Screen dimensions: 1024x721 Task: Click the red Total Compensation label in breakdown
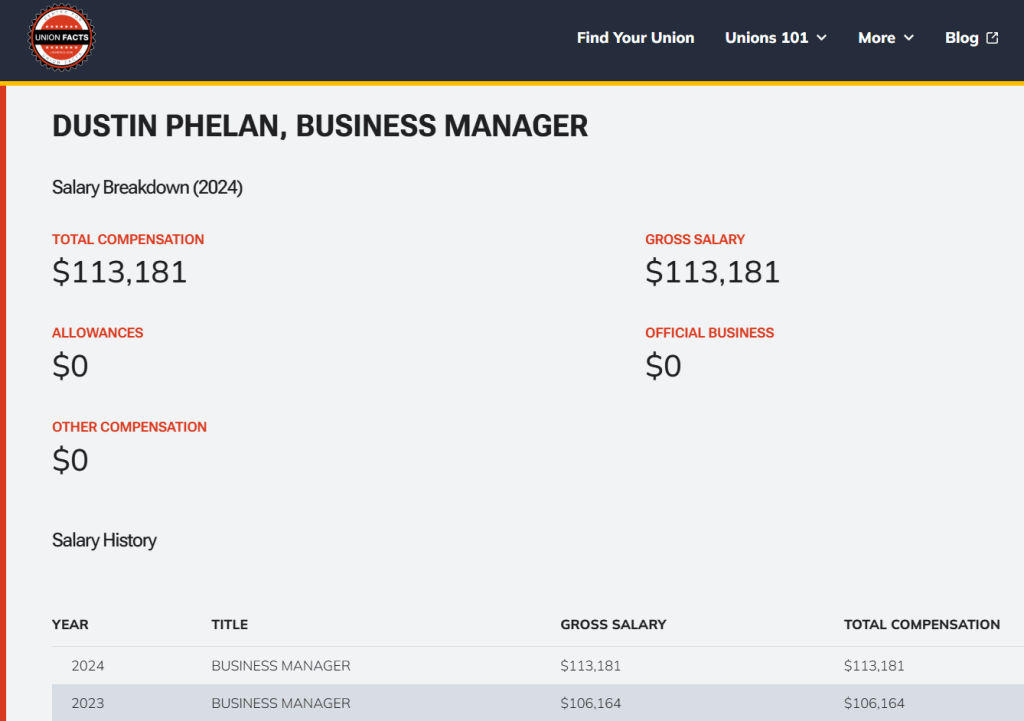[128, 240]
